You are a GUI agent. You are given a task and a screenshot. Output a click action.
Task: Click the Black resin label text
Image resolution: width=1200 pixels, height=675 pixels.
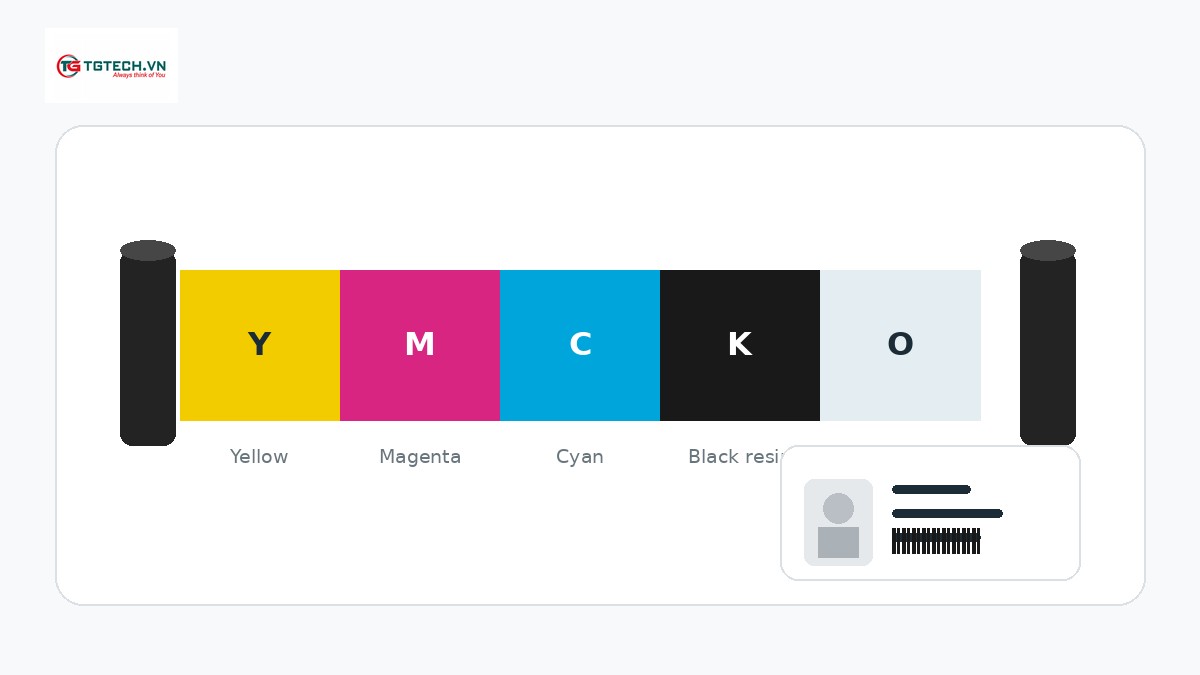(x=735, y=457)
